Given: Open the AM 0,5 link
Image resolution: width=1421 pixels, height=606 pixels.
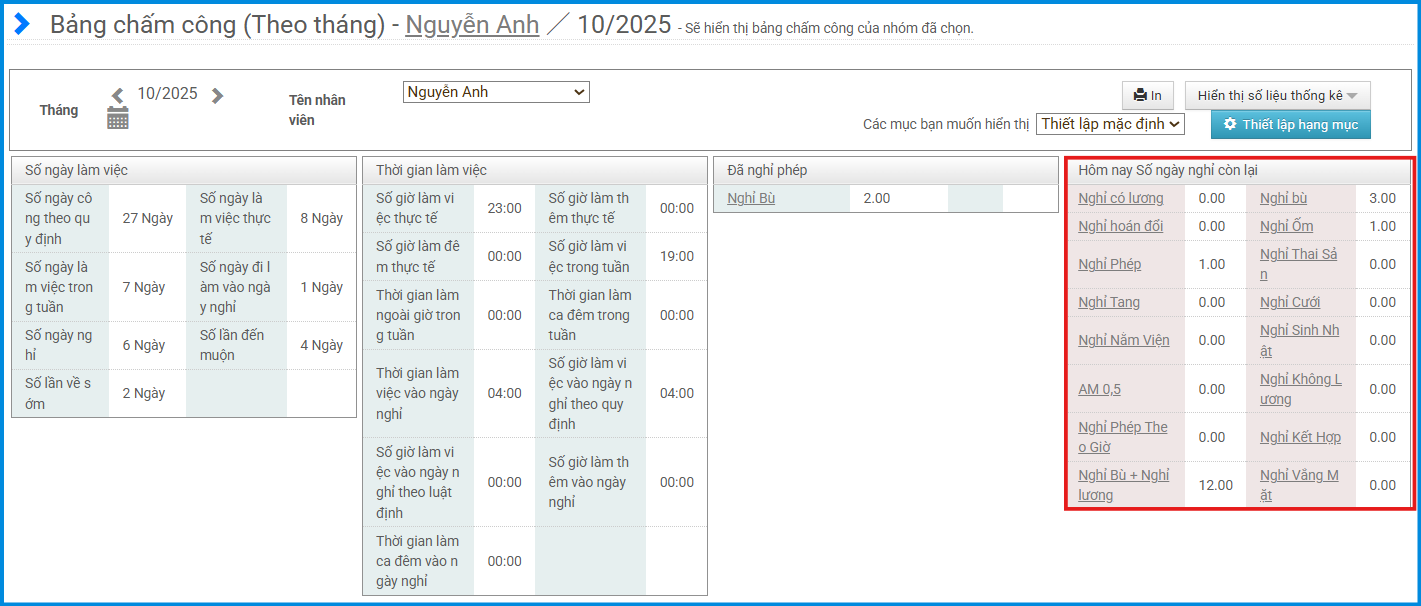Looking at the screenshot, I should (1099, 389).
